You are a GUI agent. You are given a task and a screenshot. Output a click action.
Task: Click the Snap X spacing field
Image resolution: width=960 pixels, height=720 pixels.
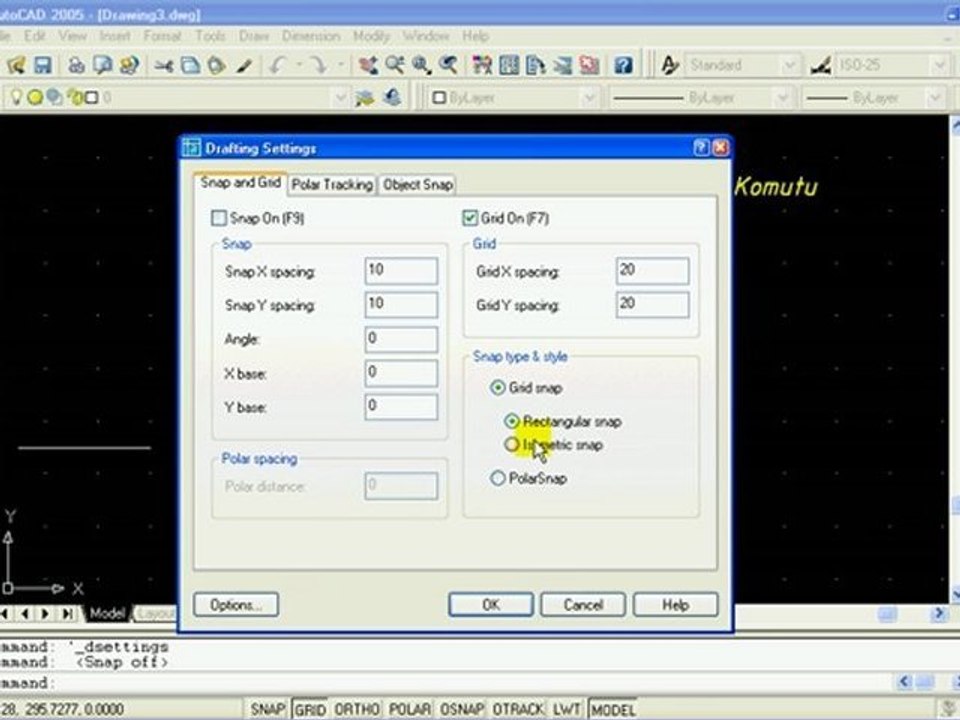tap(401, 271)
